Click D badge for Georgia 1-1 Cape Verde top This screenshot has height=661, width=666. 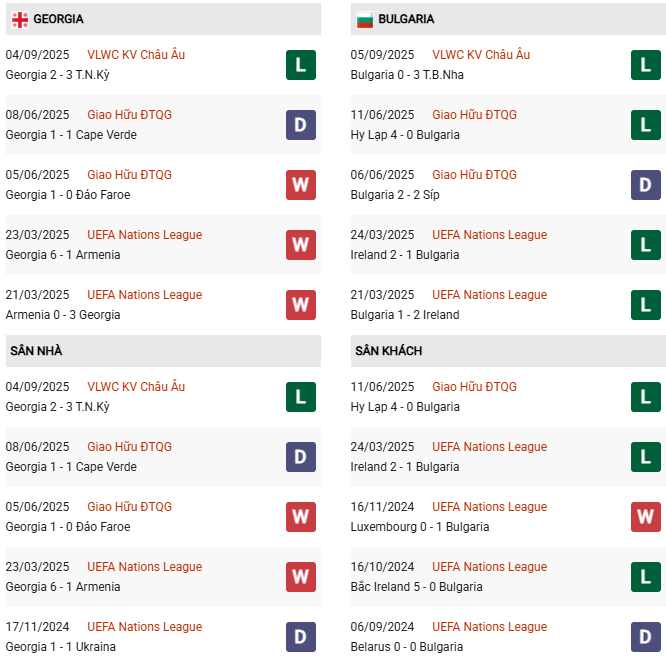coord(301,125)
